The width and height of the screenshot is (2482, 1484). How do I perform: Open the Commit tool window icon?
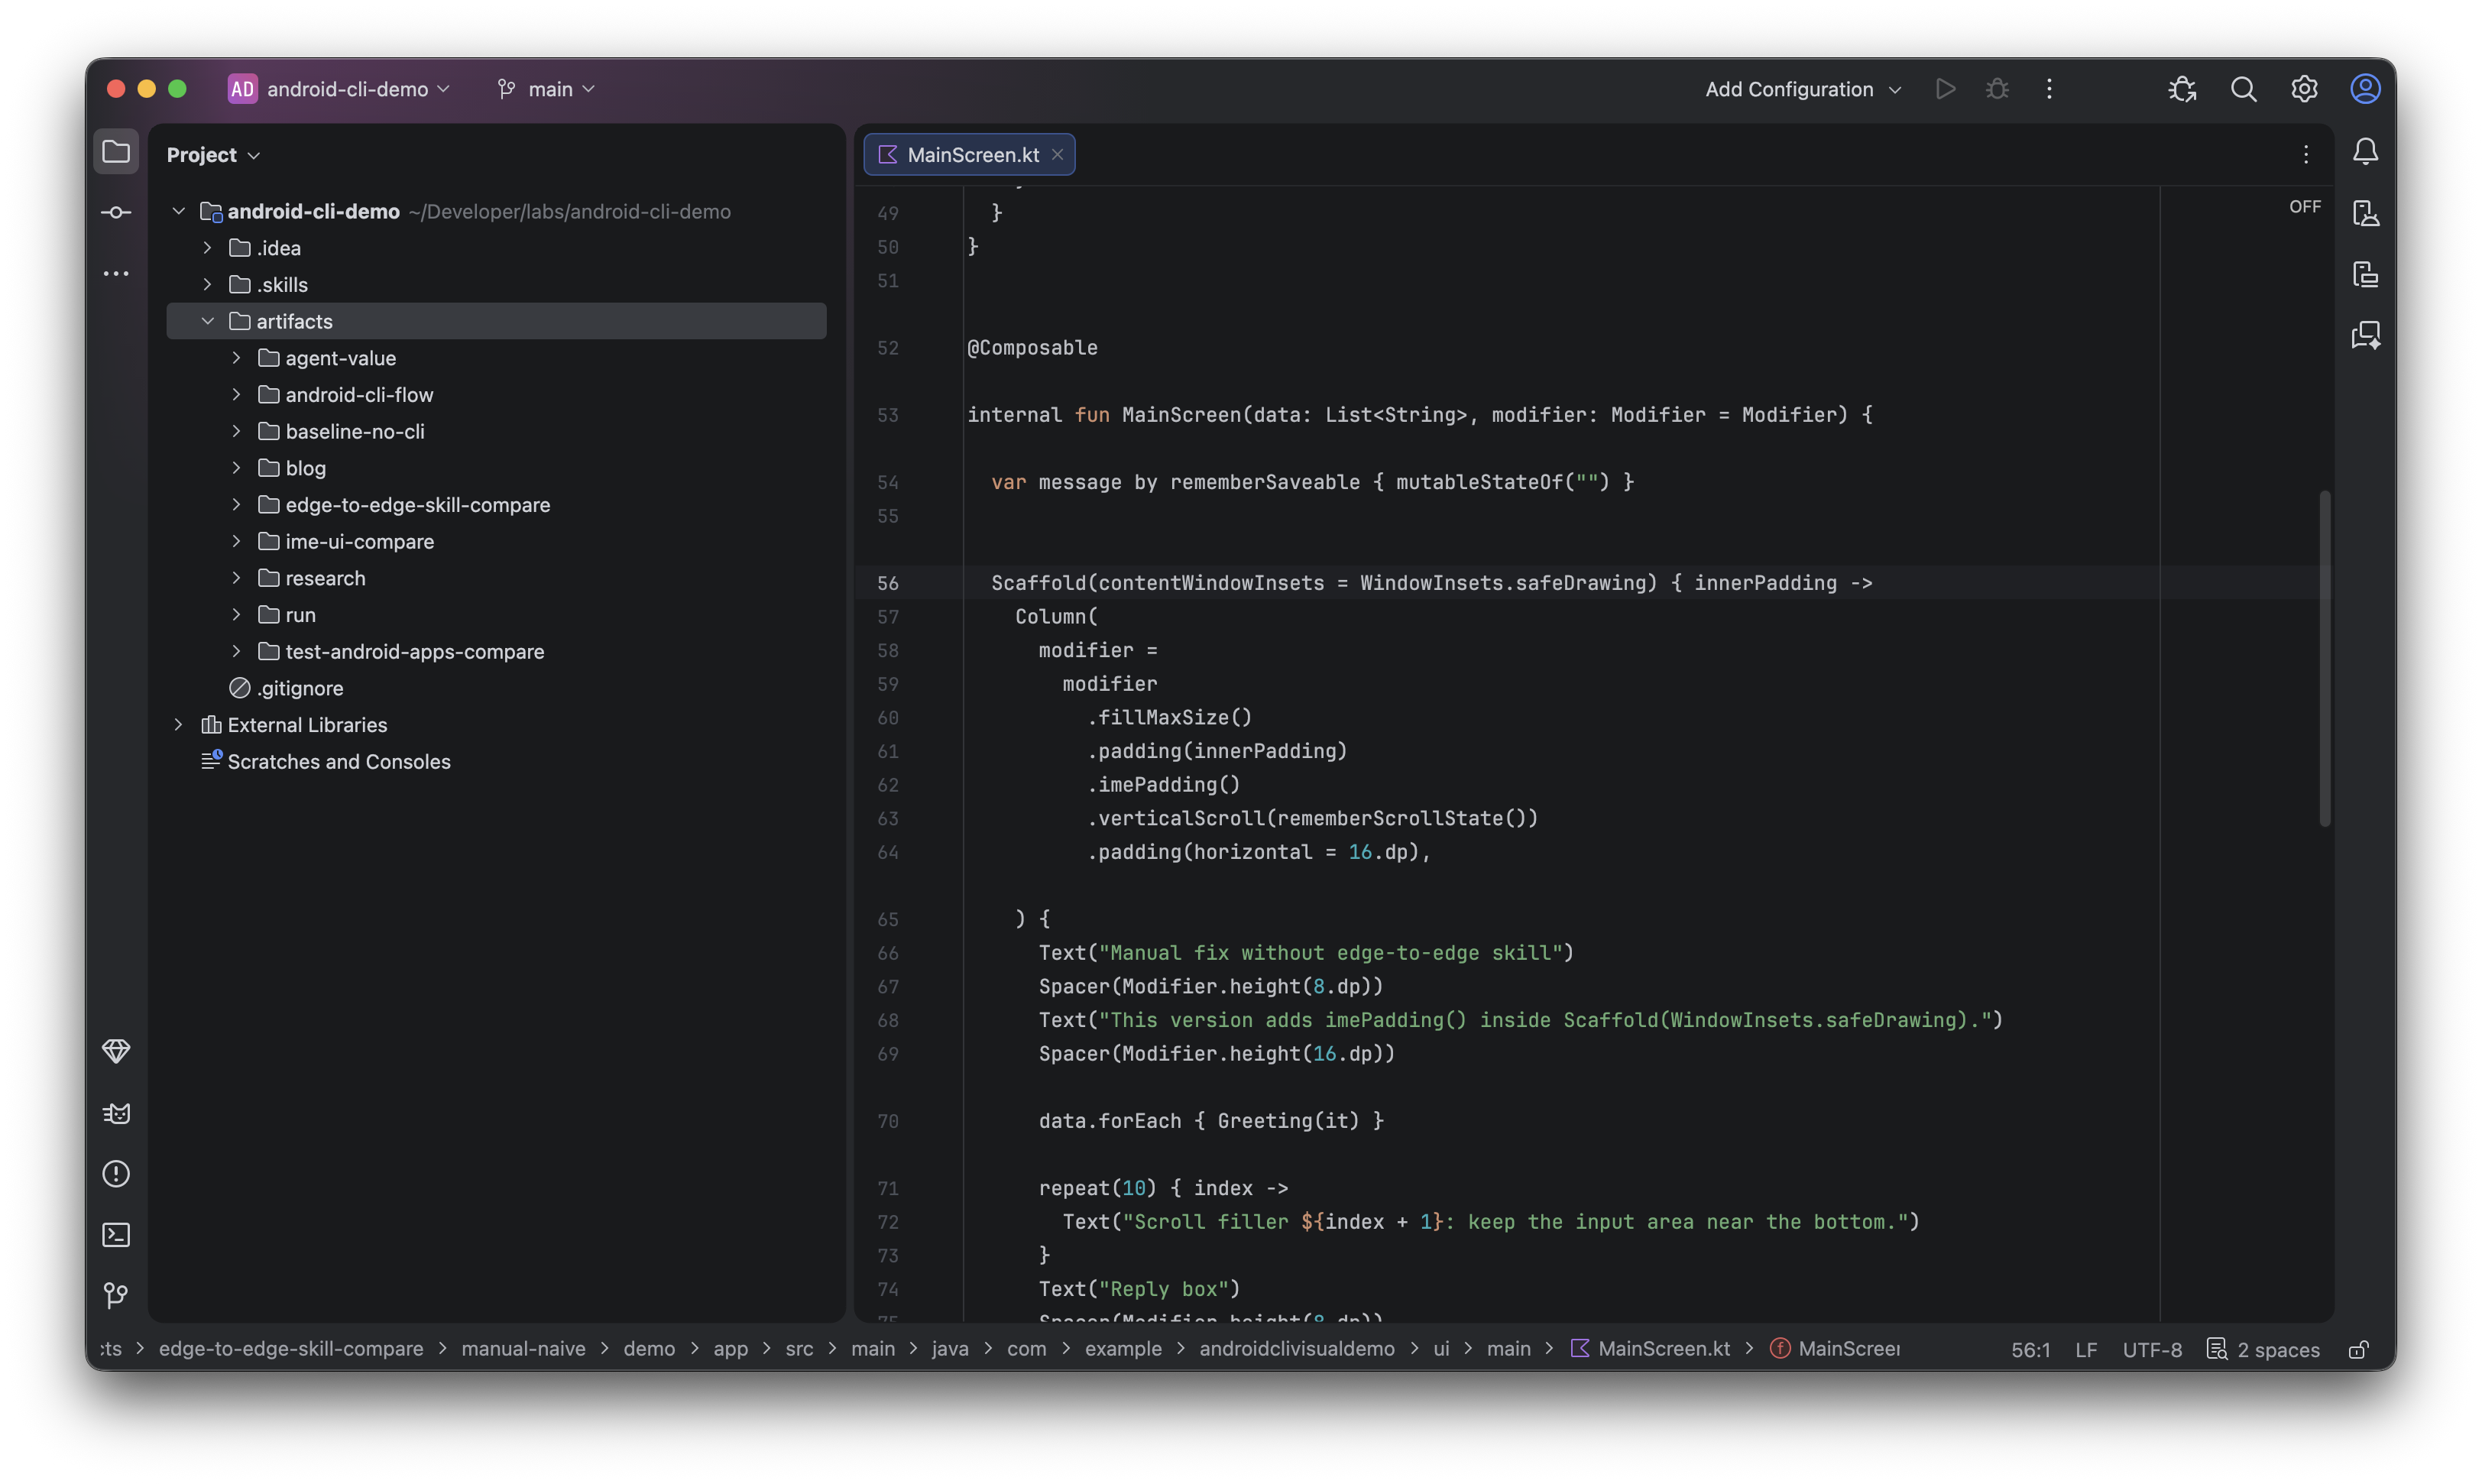[116, 212]
